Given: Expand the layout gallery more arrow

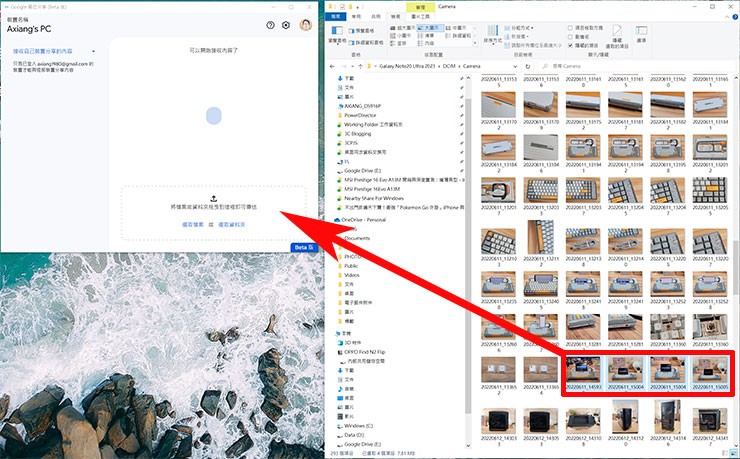Looking at the screenshot, I should (475, 43).
